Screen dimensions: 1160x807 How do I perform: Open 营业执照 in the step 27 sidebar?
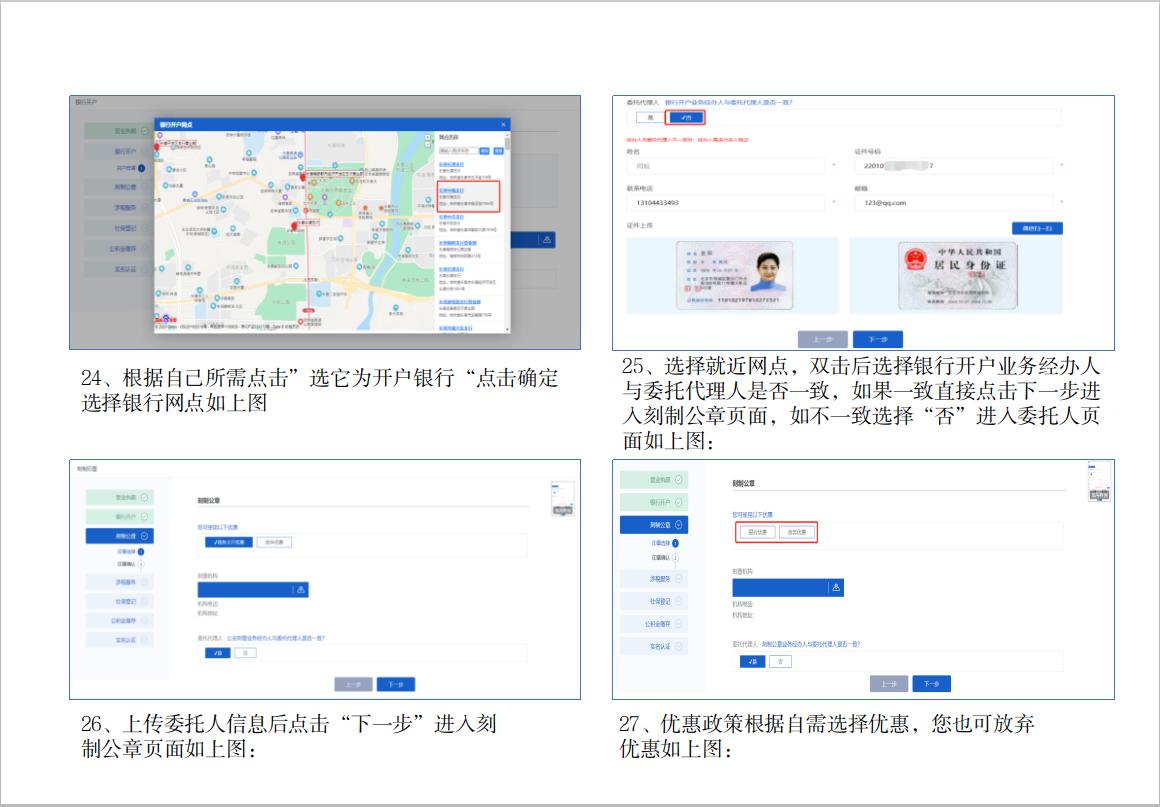pyautogui.click(x=654, y=480)
